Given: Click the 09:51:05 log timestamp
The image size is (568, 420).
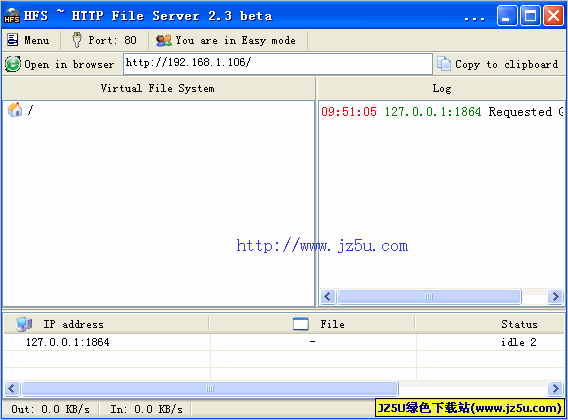Looking at the screenshot, I should tap(349, 112).
